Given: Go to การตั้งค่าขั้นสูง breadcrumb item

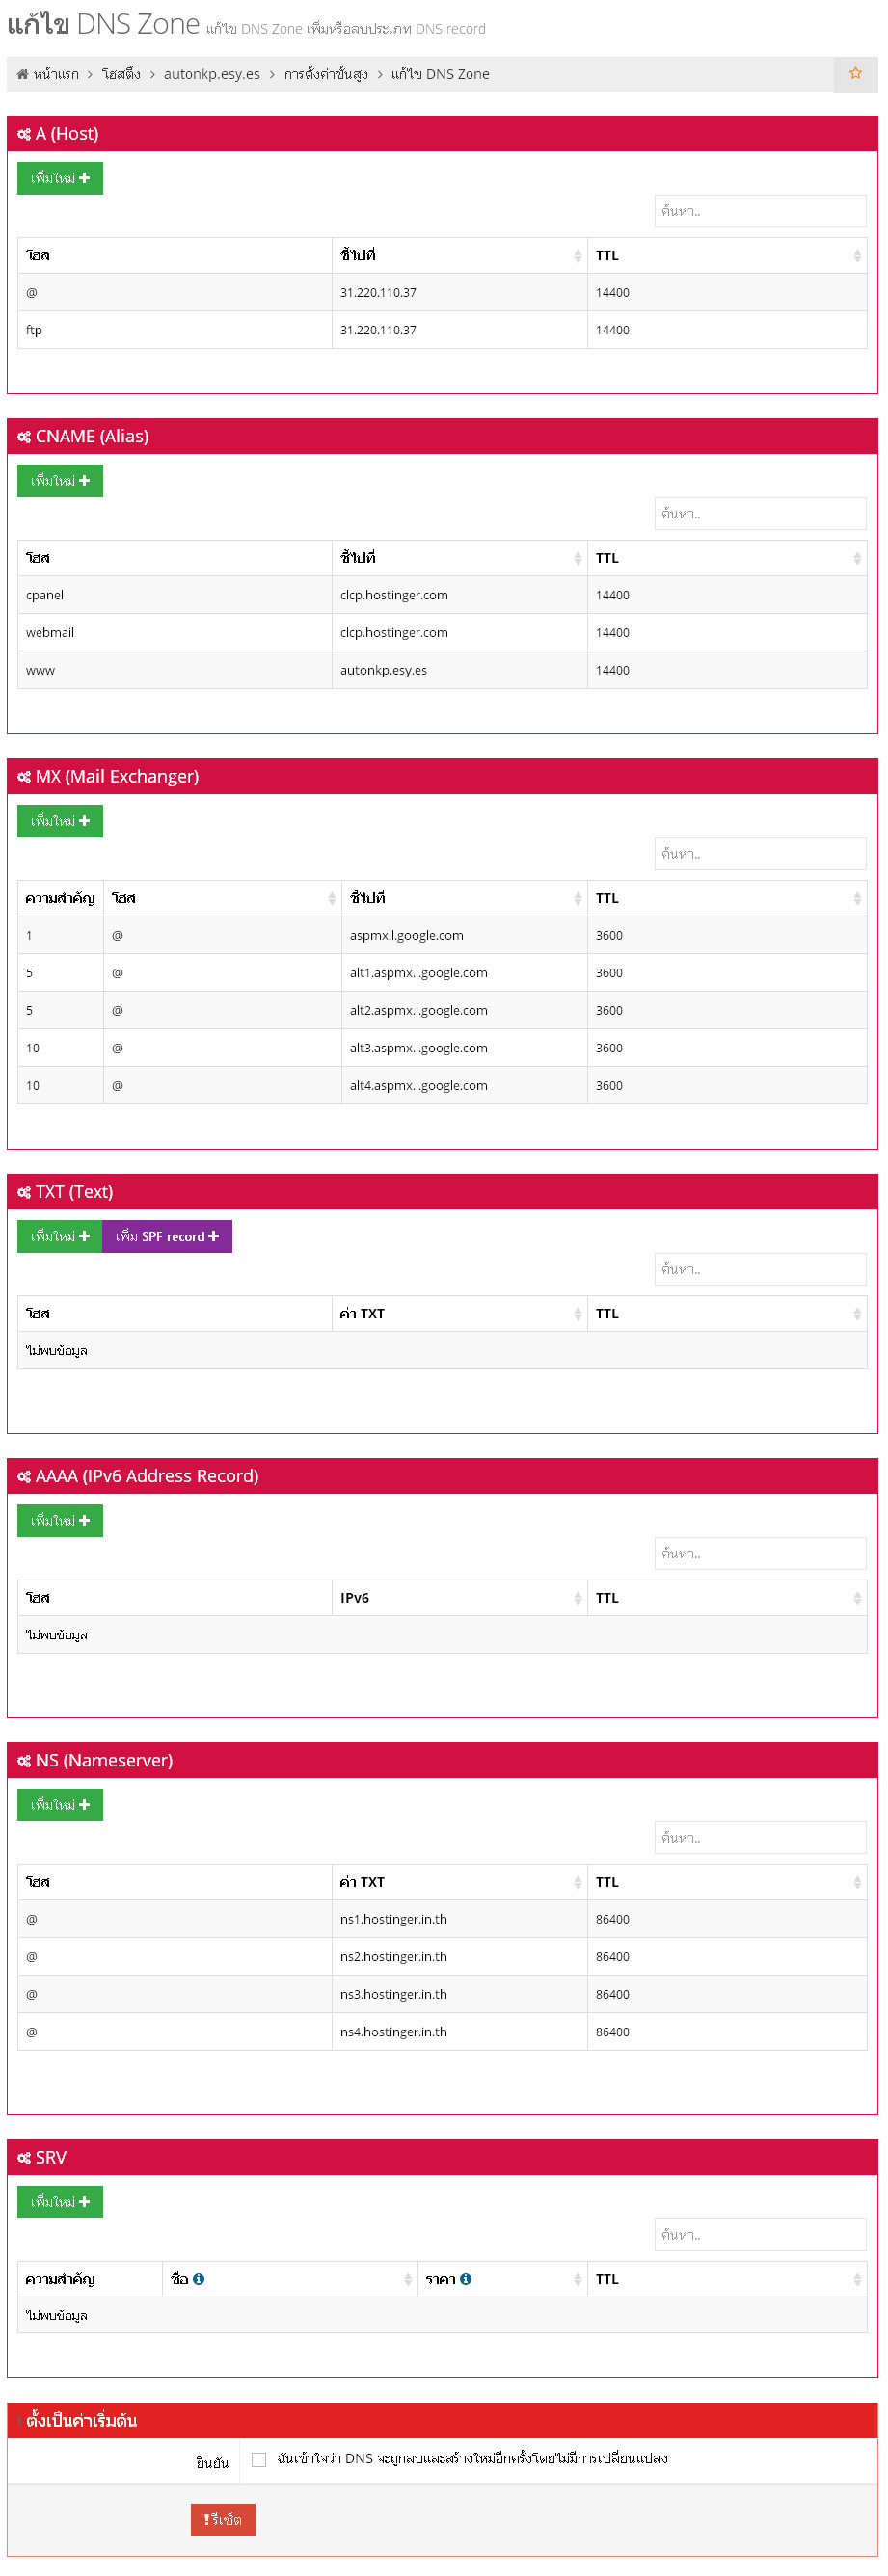Looking at the screenshot, I should [325, 74].
